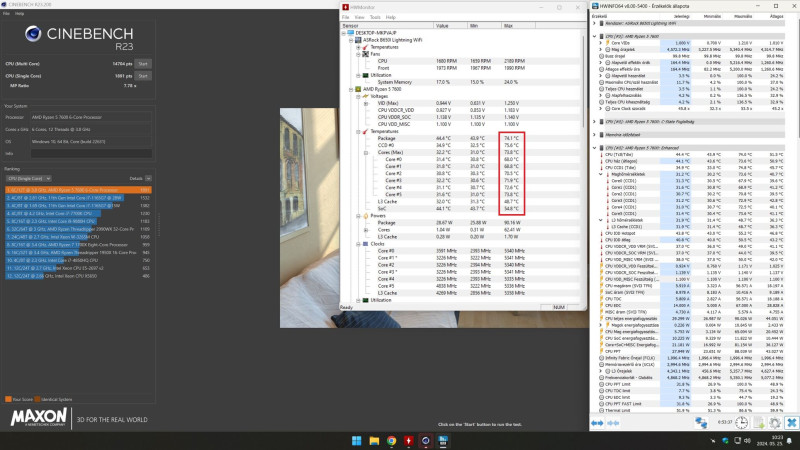
Task: Open the notification bell in system tray
Action: pos(789,441)
